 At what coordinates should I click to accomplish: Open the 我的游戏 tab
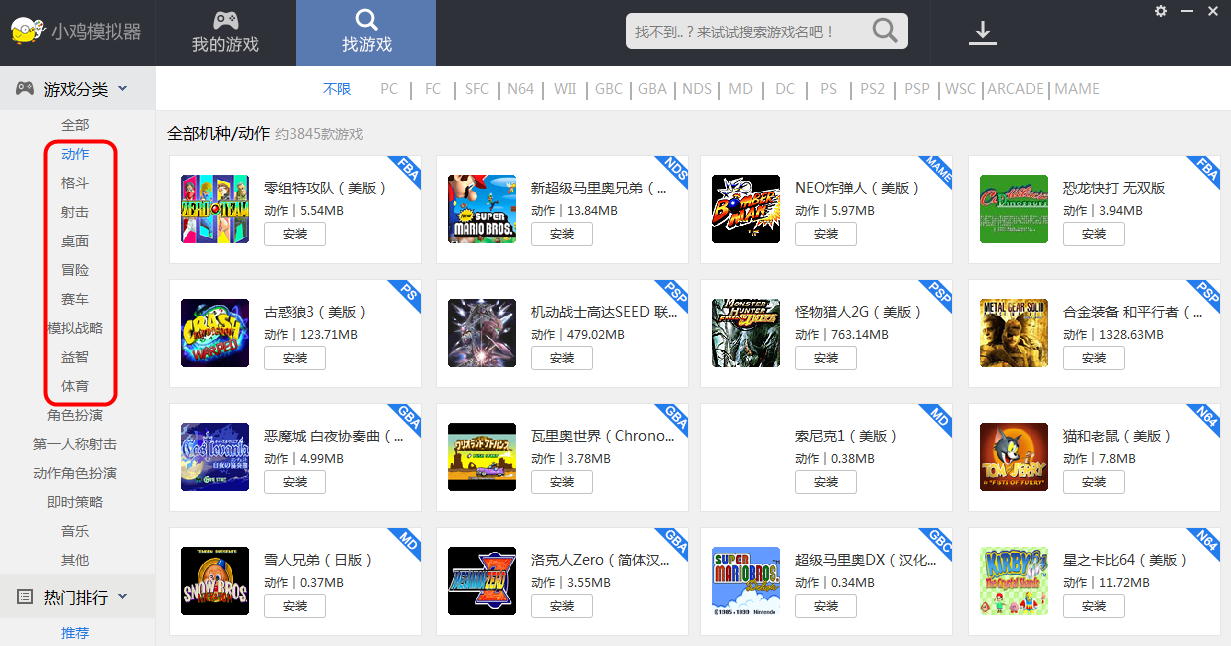[x=225, y=33]
